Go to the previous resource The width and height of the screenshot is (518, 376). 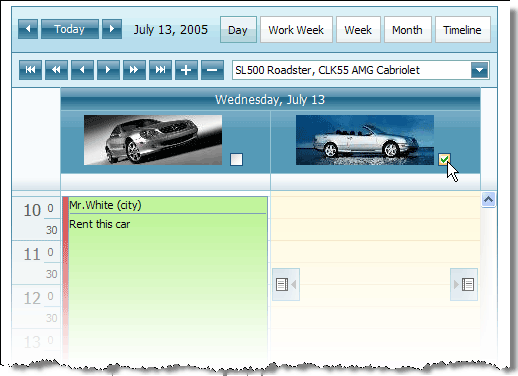point(82,70)
